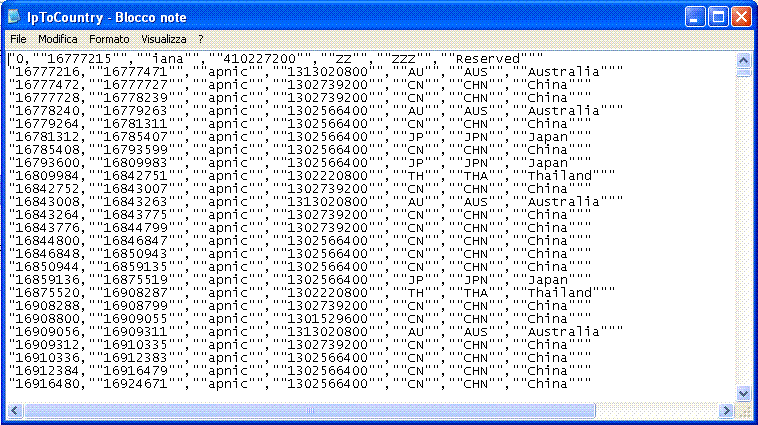The image size is (758, 425).
Task: Click apnic on the 16842752 line
Action: (x=228, y=189)
